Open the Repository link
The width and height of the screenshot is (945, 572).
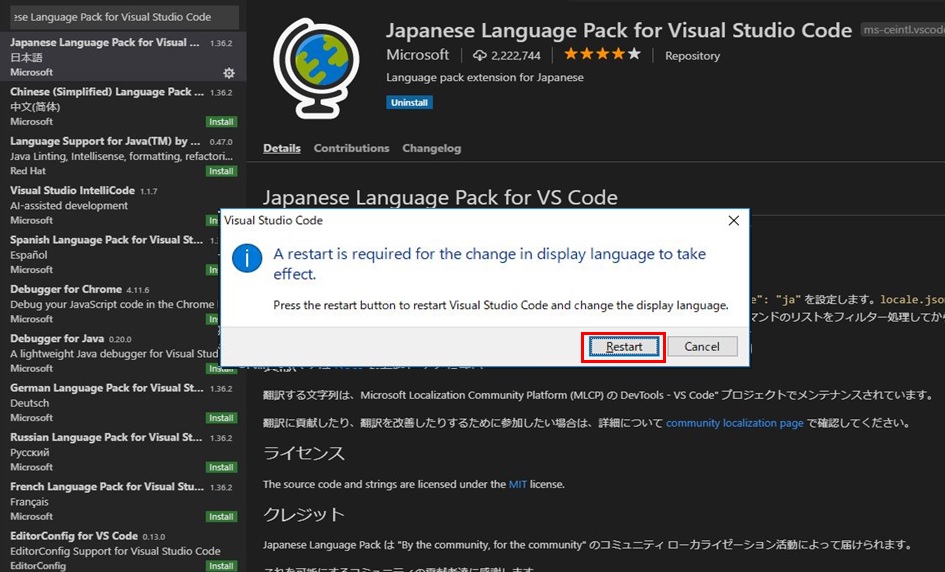[692, 56]
